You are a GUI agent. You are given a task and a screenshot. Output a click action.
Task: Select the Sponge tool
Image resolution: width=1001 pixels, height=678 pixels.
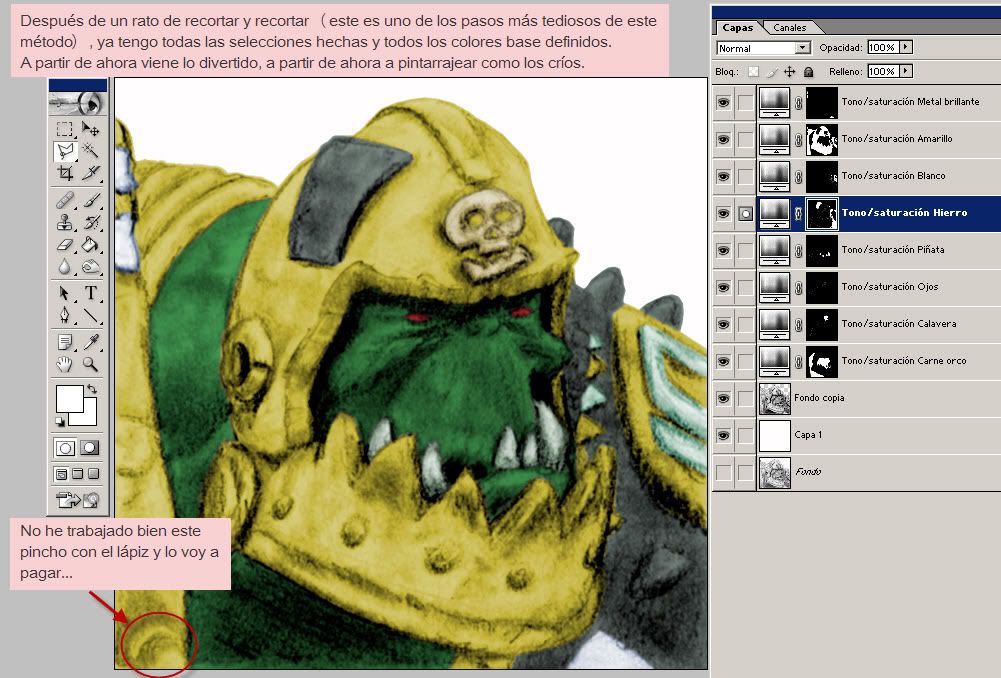pos(91,266)
